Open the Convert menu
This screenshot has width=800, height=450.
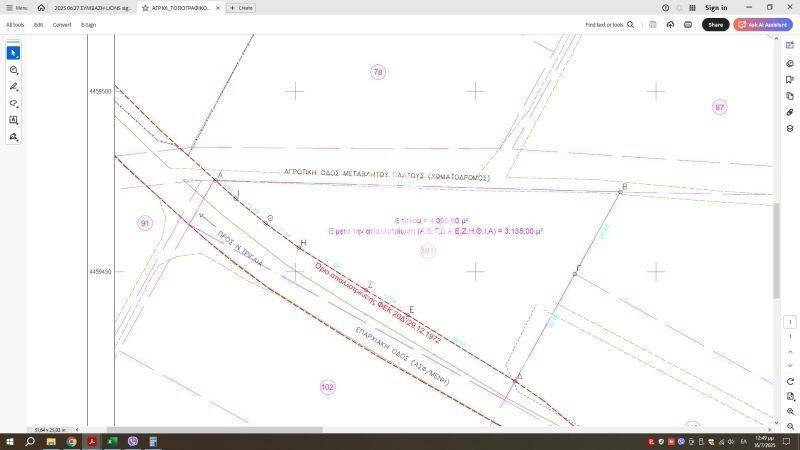tap(62, 24)
